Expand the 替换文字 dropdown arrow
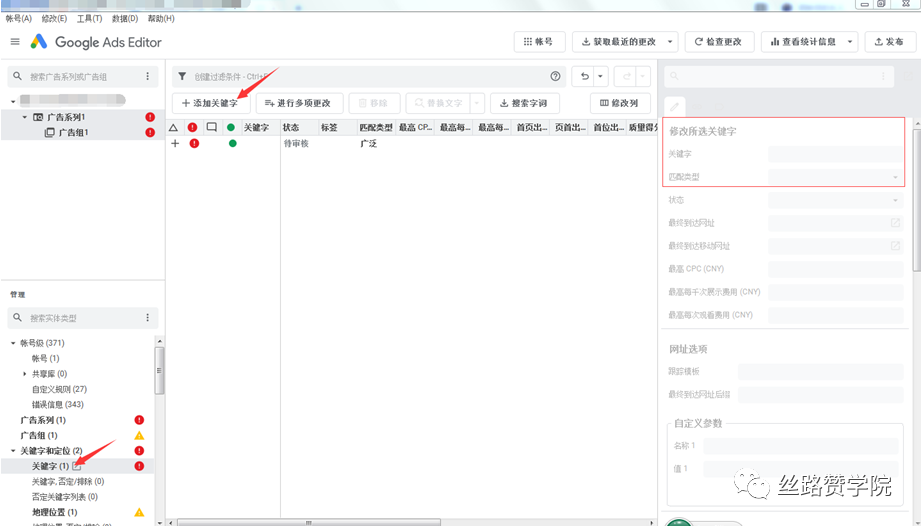 click(477, 103)
